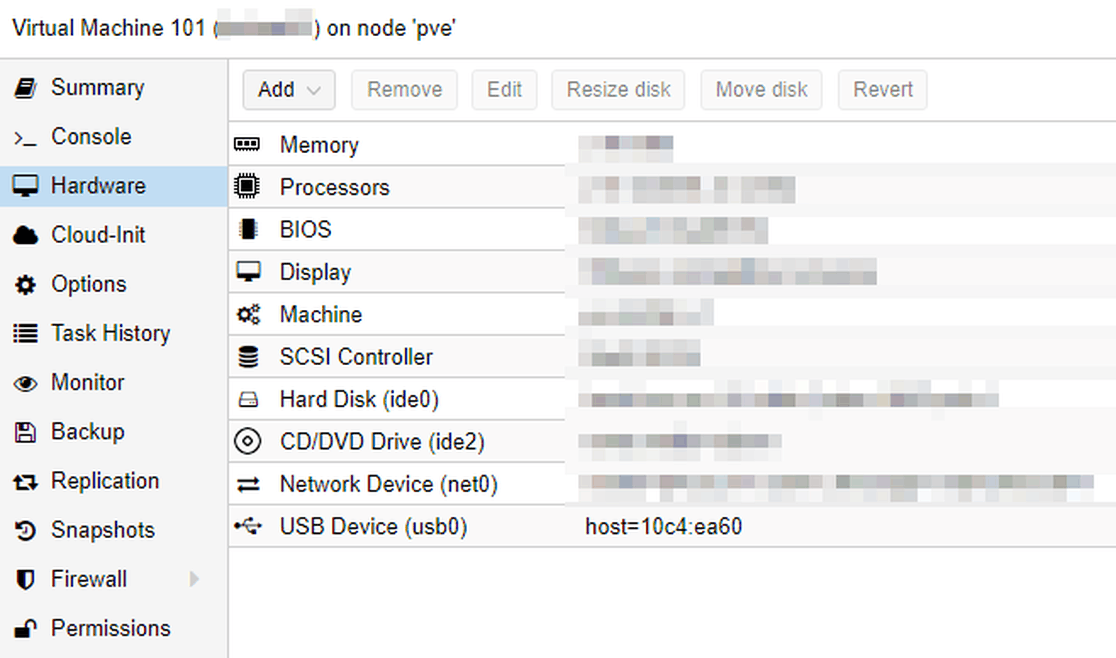Click the Summary book icon in sidebar
This screenshot has width=1116, height=658.
(x=26, y=88)
